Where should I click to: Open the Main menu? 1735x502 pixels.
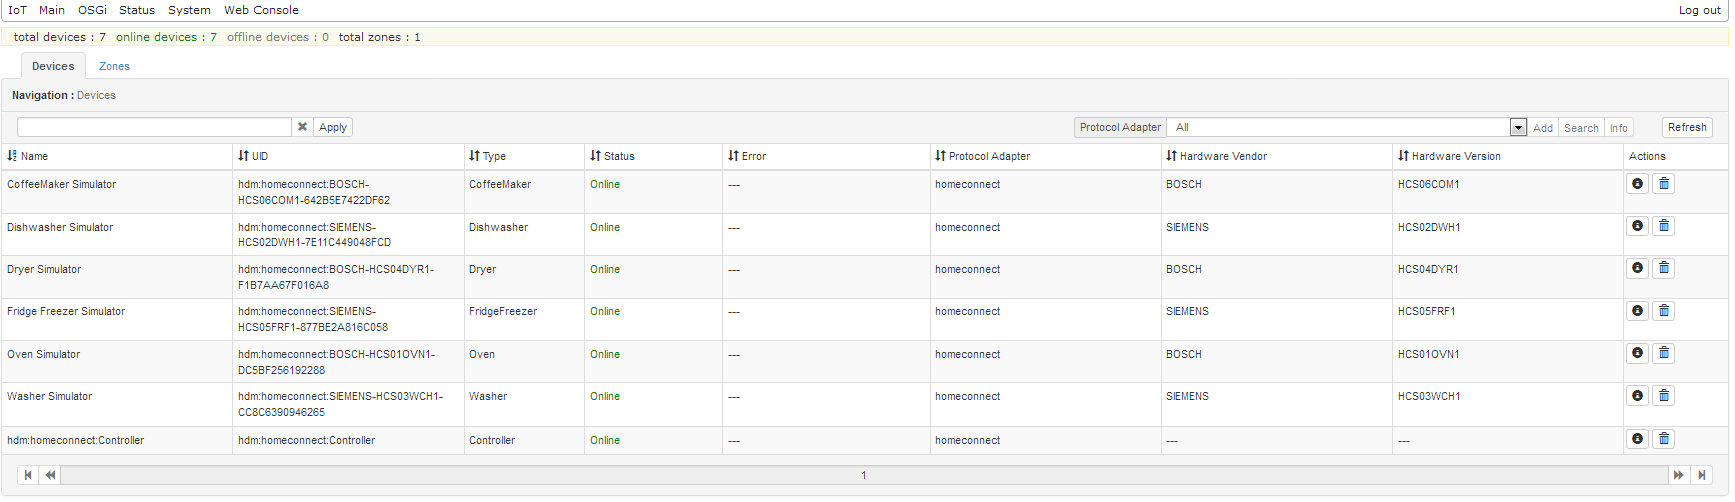click(52, 10)
